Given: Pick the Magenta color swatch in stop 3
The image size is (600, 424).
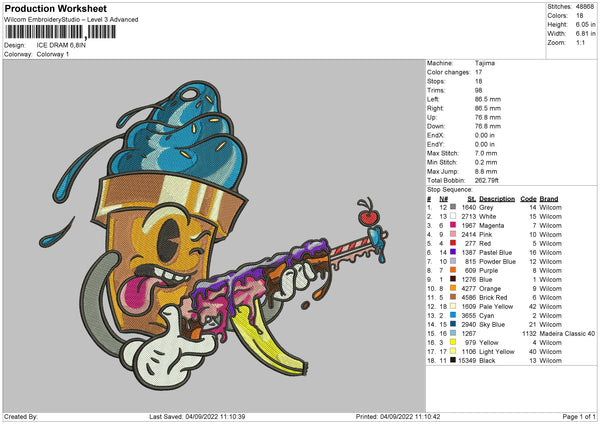Looking at the screenshot, I should [x=453, y=225].
